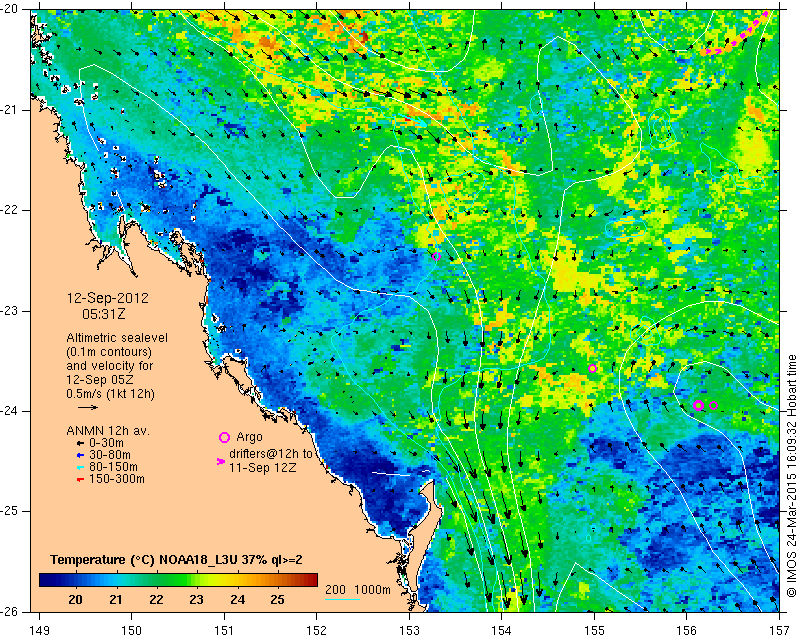The height and width of the screenshot is (640, 800).
Task: Click longitude axis label 154
Action: (x=502, y=630)
